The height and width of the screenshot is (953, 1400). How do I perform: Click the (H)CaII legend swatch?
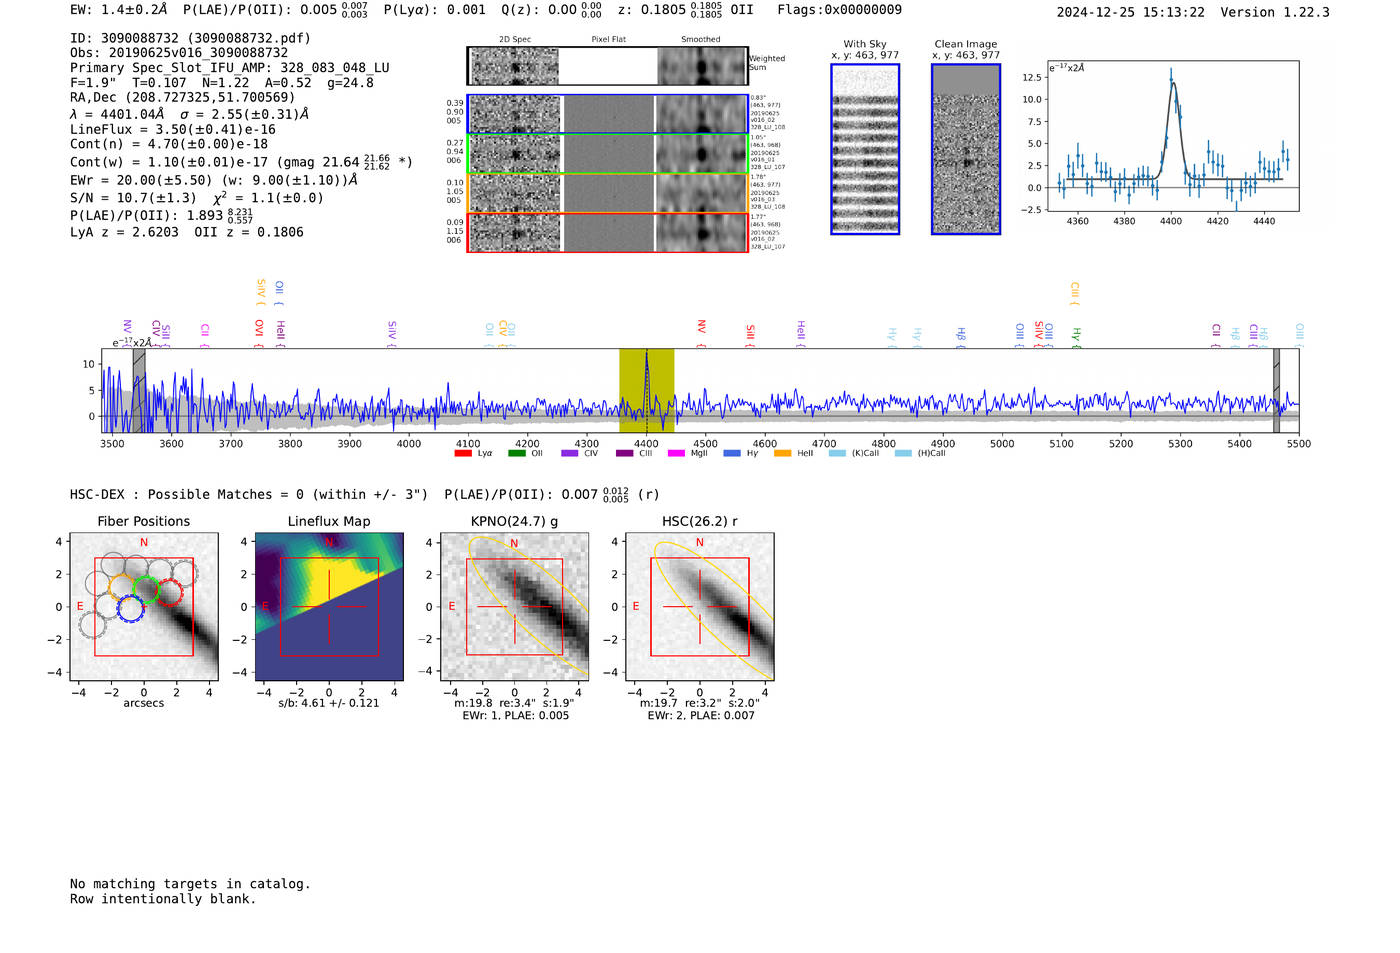tap(903, 453)
